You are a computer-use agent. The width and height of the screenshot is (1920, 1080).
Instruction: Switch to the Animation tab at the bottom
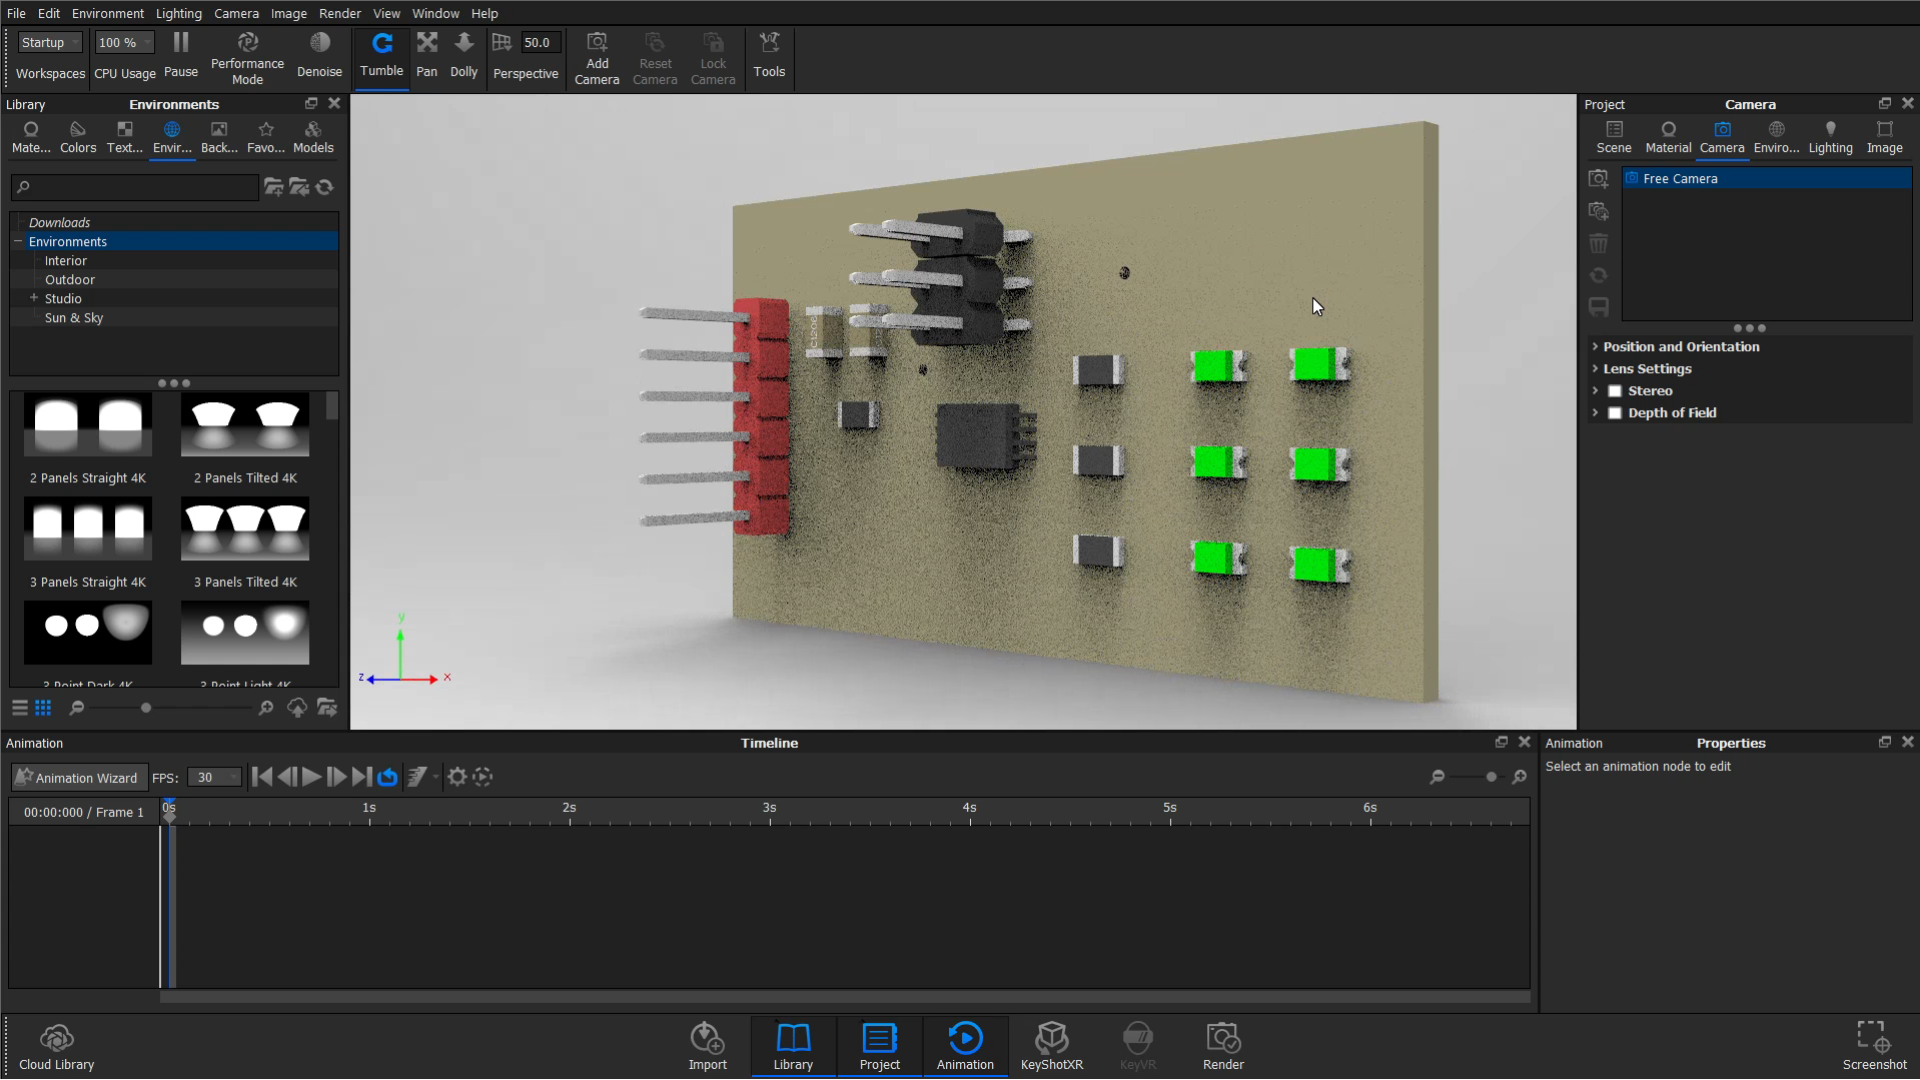(963, 1045)
